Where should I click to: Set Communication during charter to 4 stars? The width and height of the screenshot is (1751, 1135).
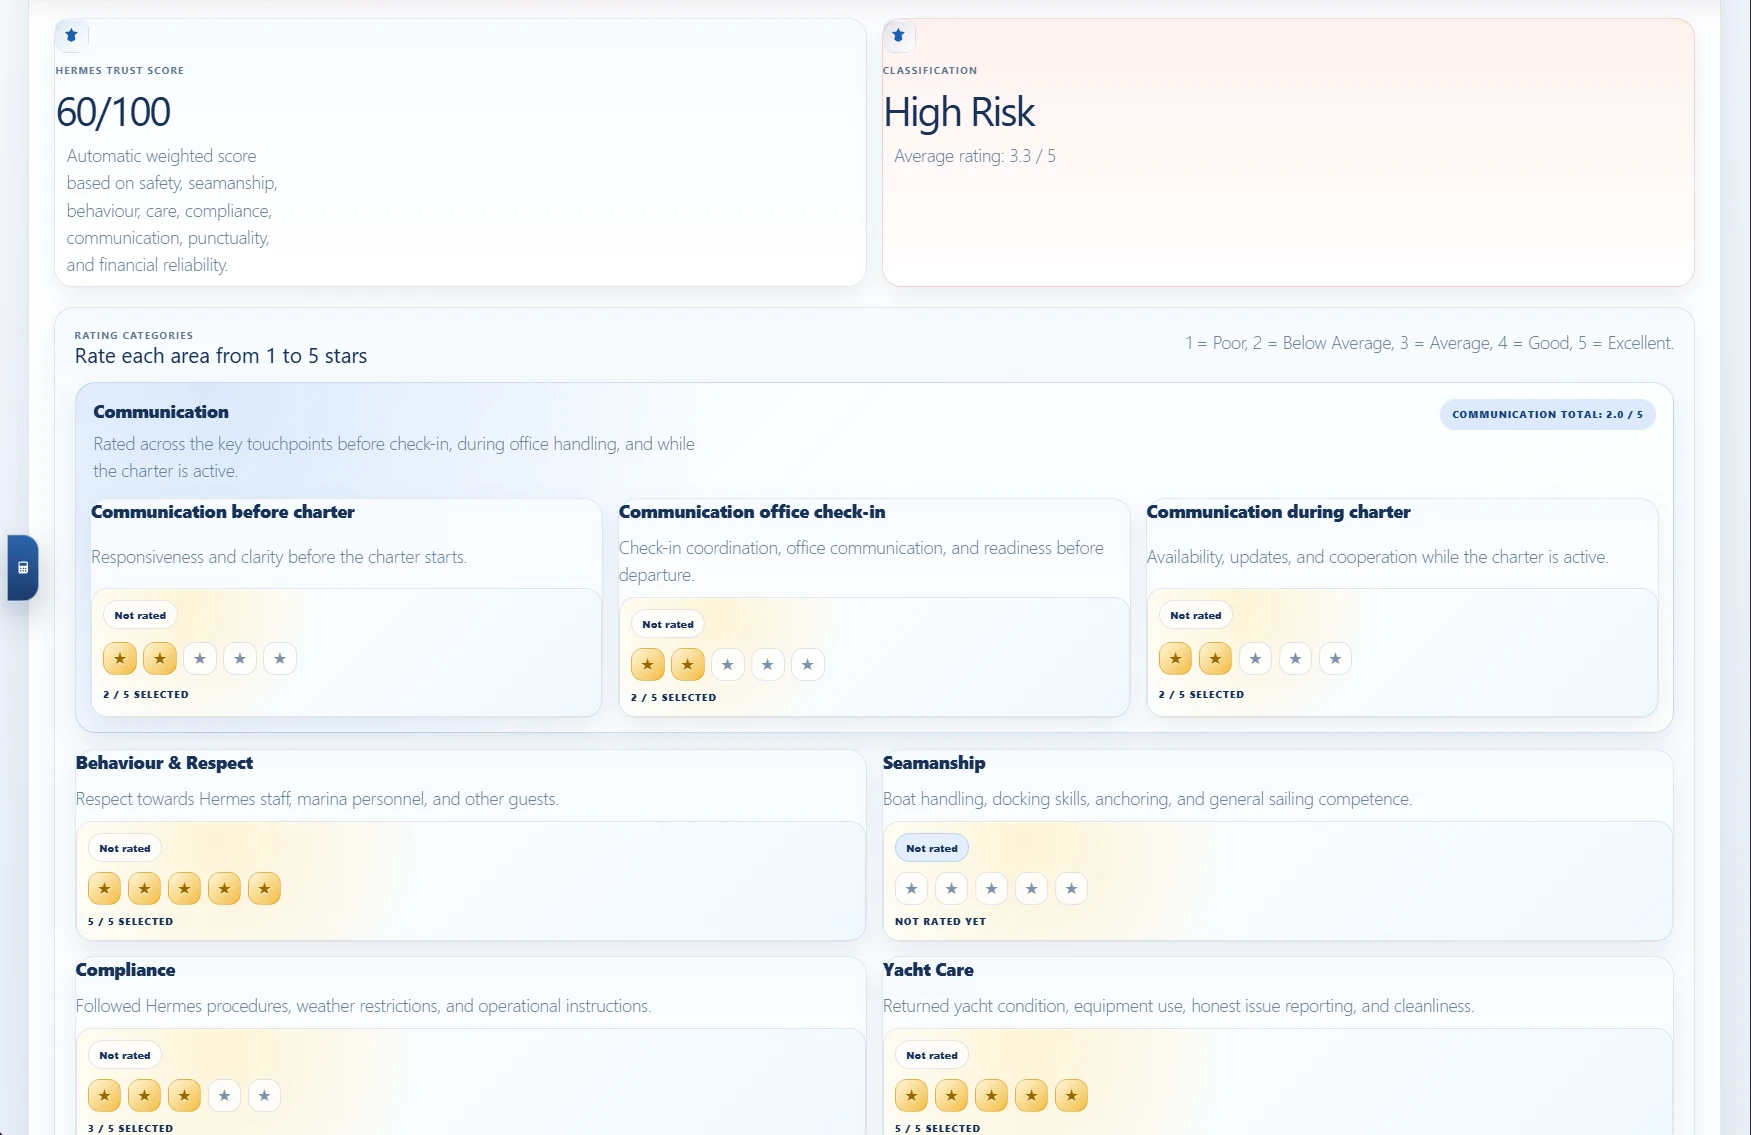click(1296, 659)
